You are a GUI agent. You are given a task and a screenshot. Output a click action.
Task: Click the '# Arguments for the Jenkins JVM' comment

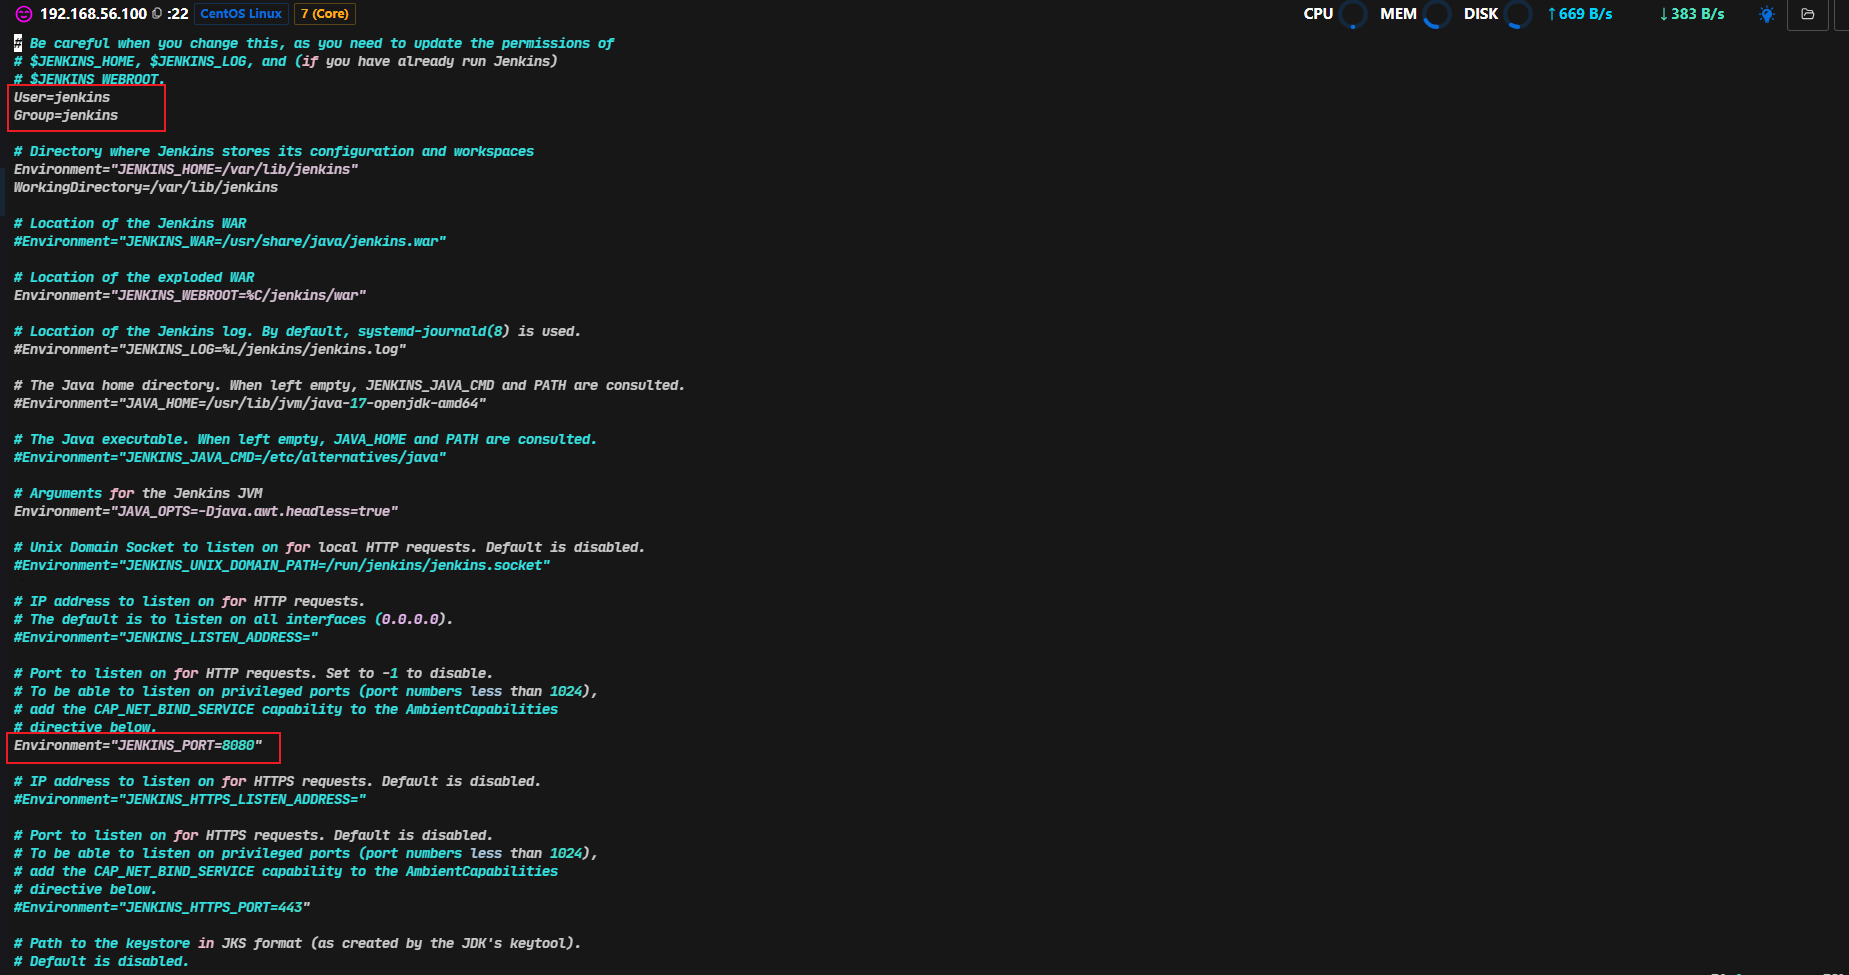[x=138, y=493]
